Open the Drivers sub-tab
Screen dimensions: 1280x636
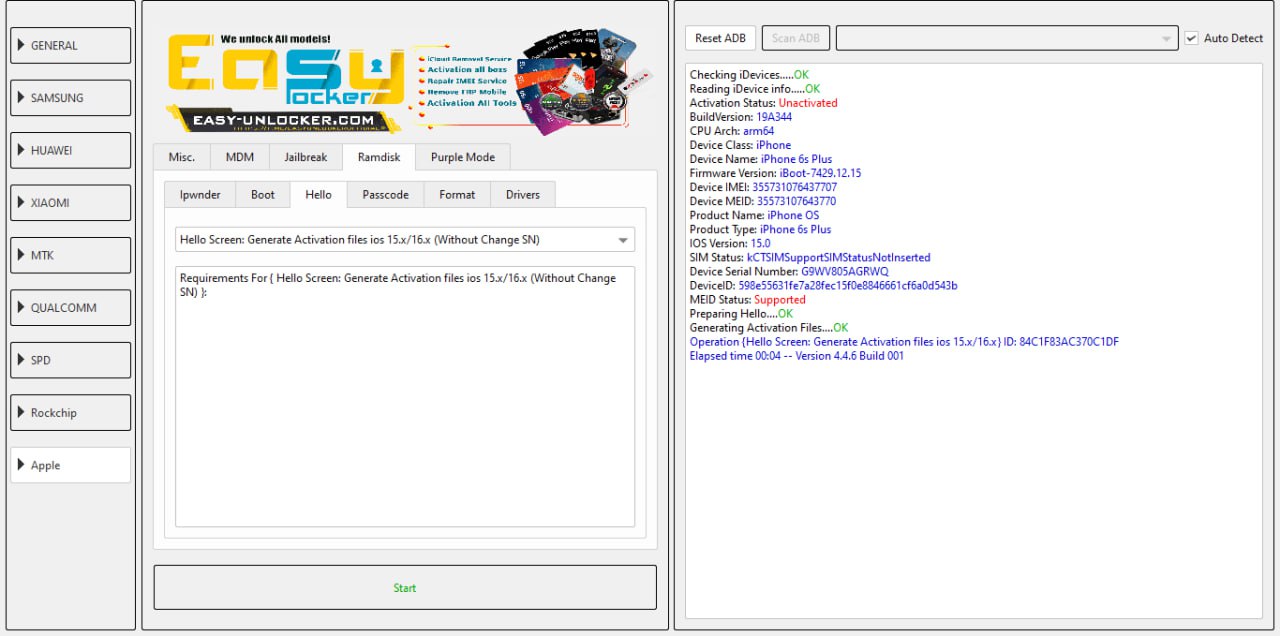(x=523, y=194)
